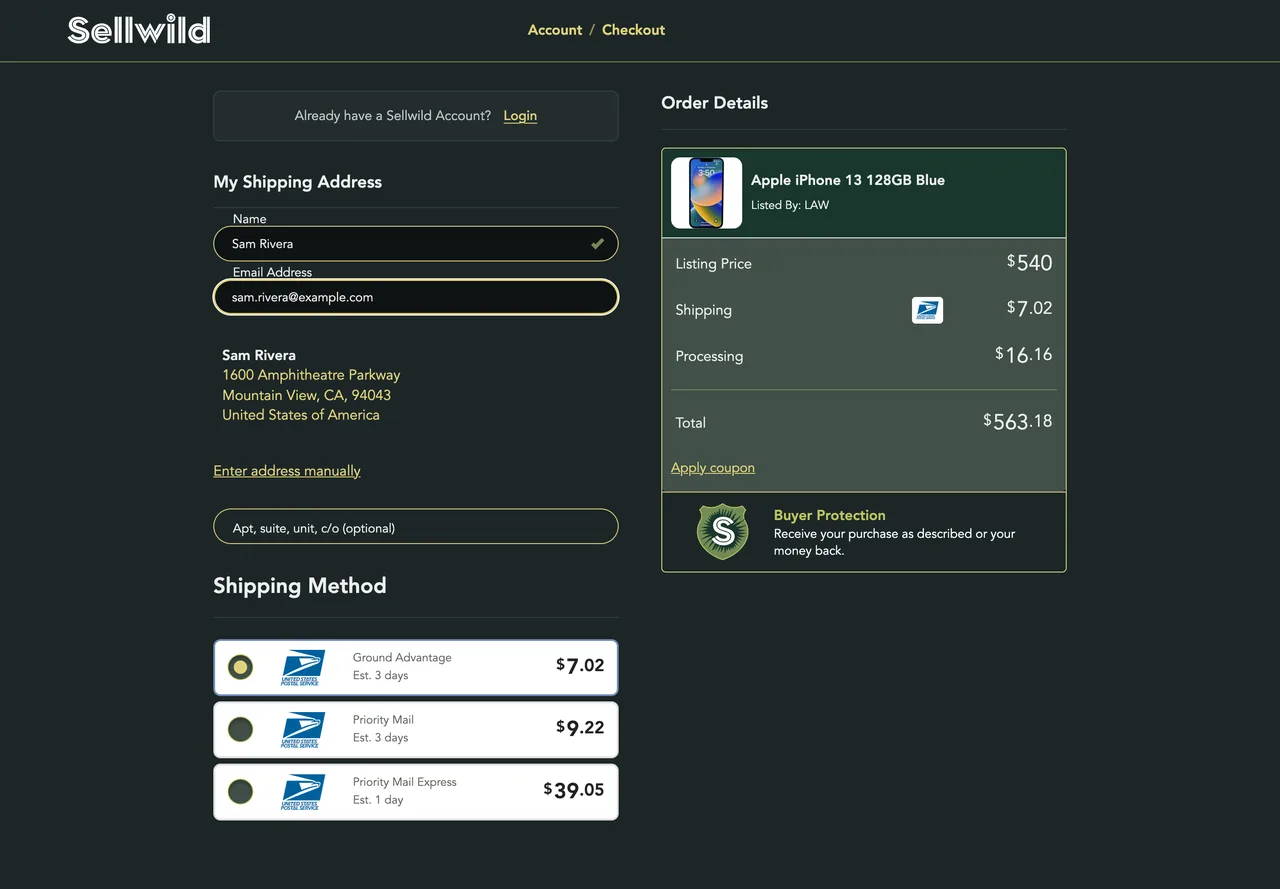Click the Processing fee $16.16 value
The image size is (1280, 889).
[1024, 355]
